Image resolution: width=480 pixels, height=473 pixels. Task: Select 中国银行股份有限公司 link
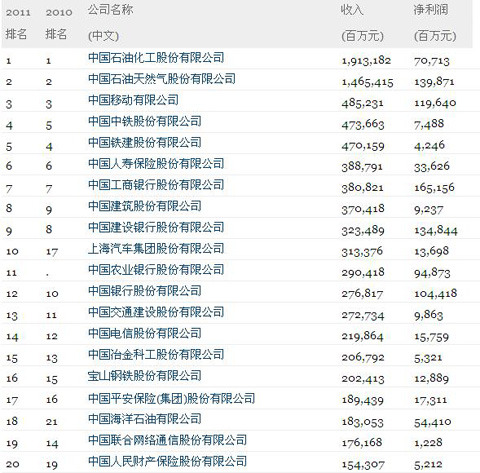pos(145,291)
